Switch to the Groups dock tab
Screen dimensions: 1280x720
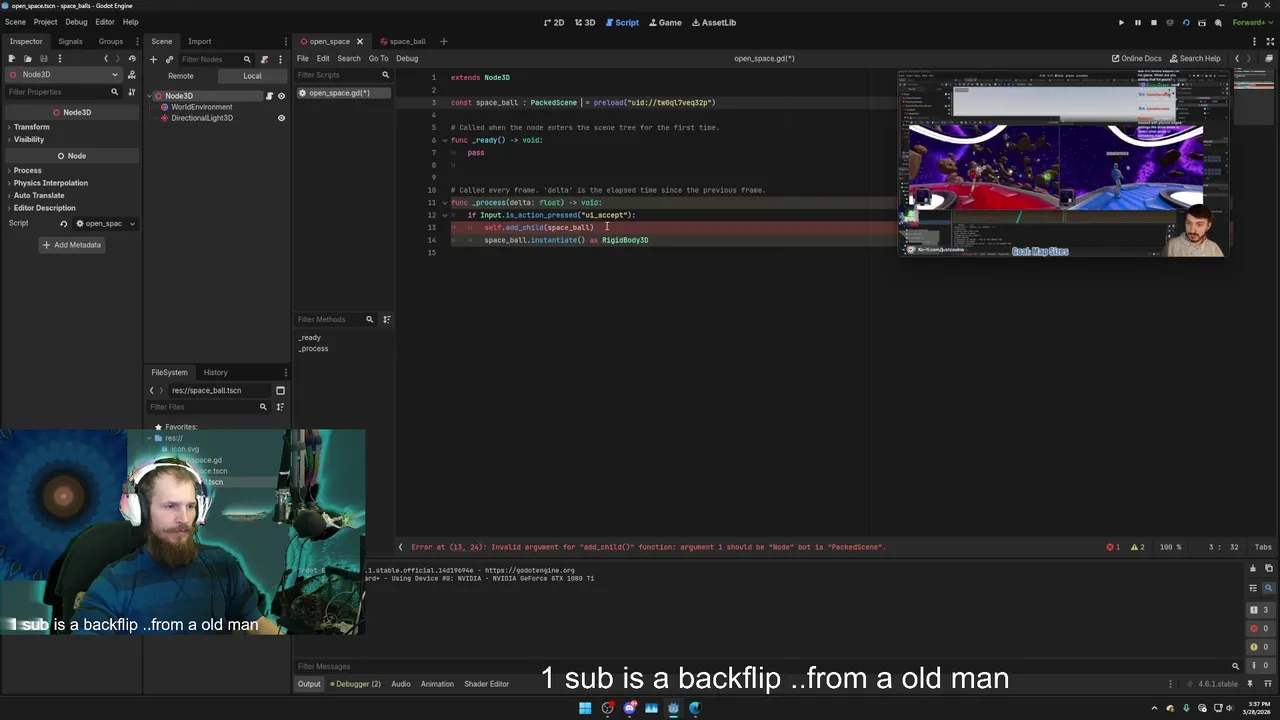coord(111,41)
